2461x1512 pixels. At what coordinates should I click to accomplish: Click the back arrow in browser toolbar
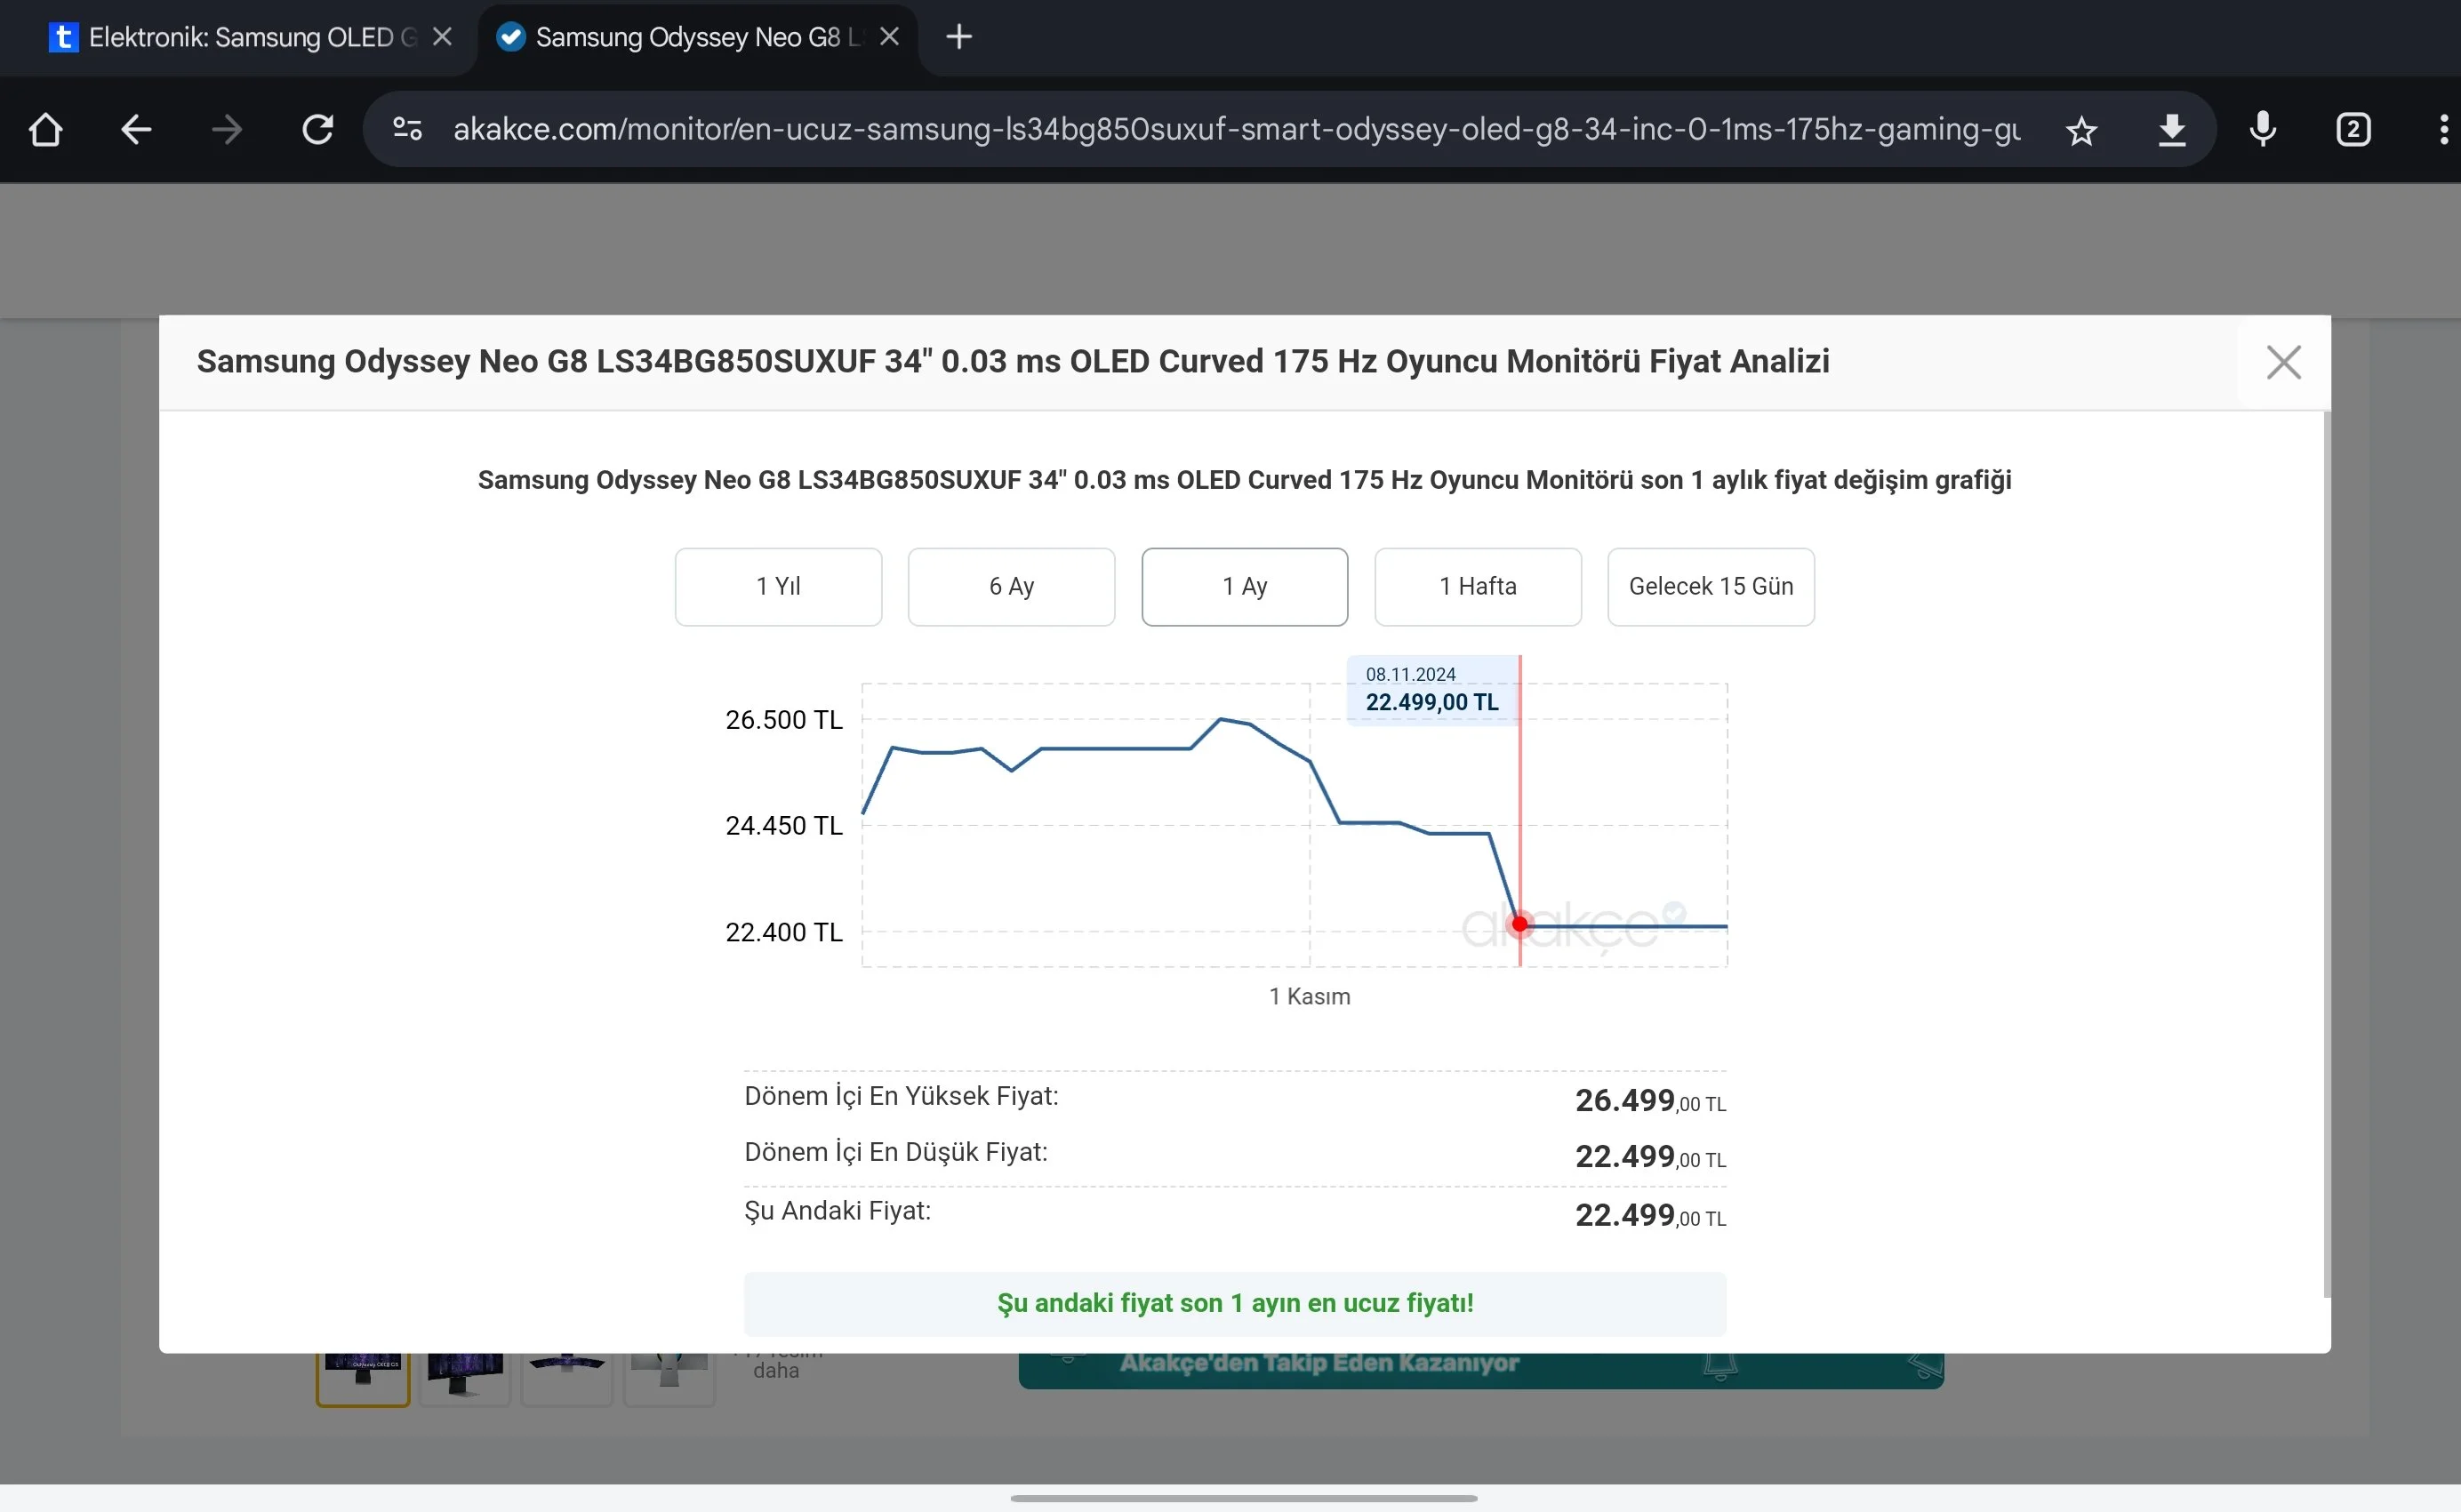[136, 130]
